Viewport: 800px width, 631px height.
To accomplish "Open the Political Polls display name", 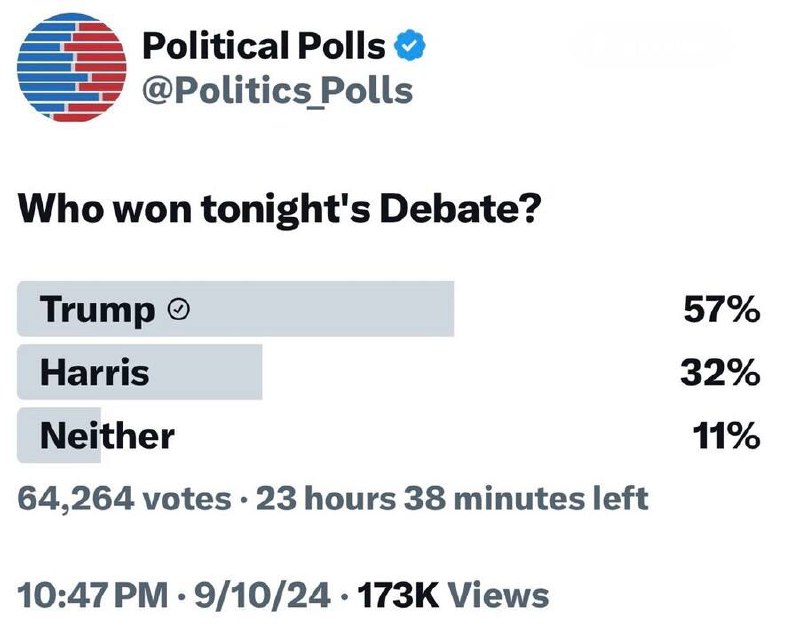I will 264,46.
